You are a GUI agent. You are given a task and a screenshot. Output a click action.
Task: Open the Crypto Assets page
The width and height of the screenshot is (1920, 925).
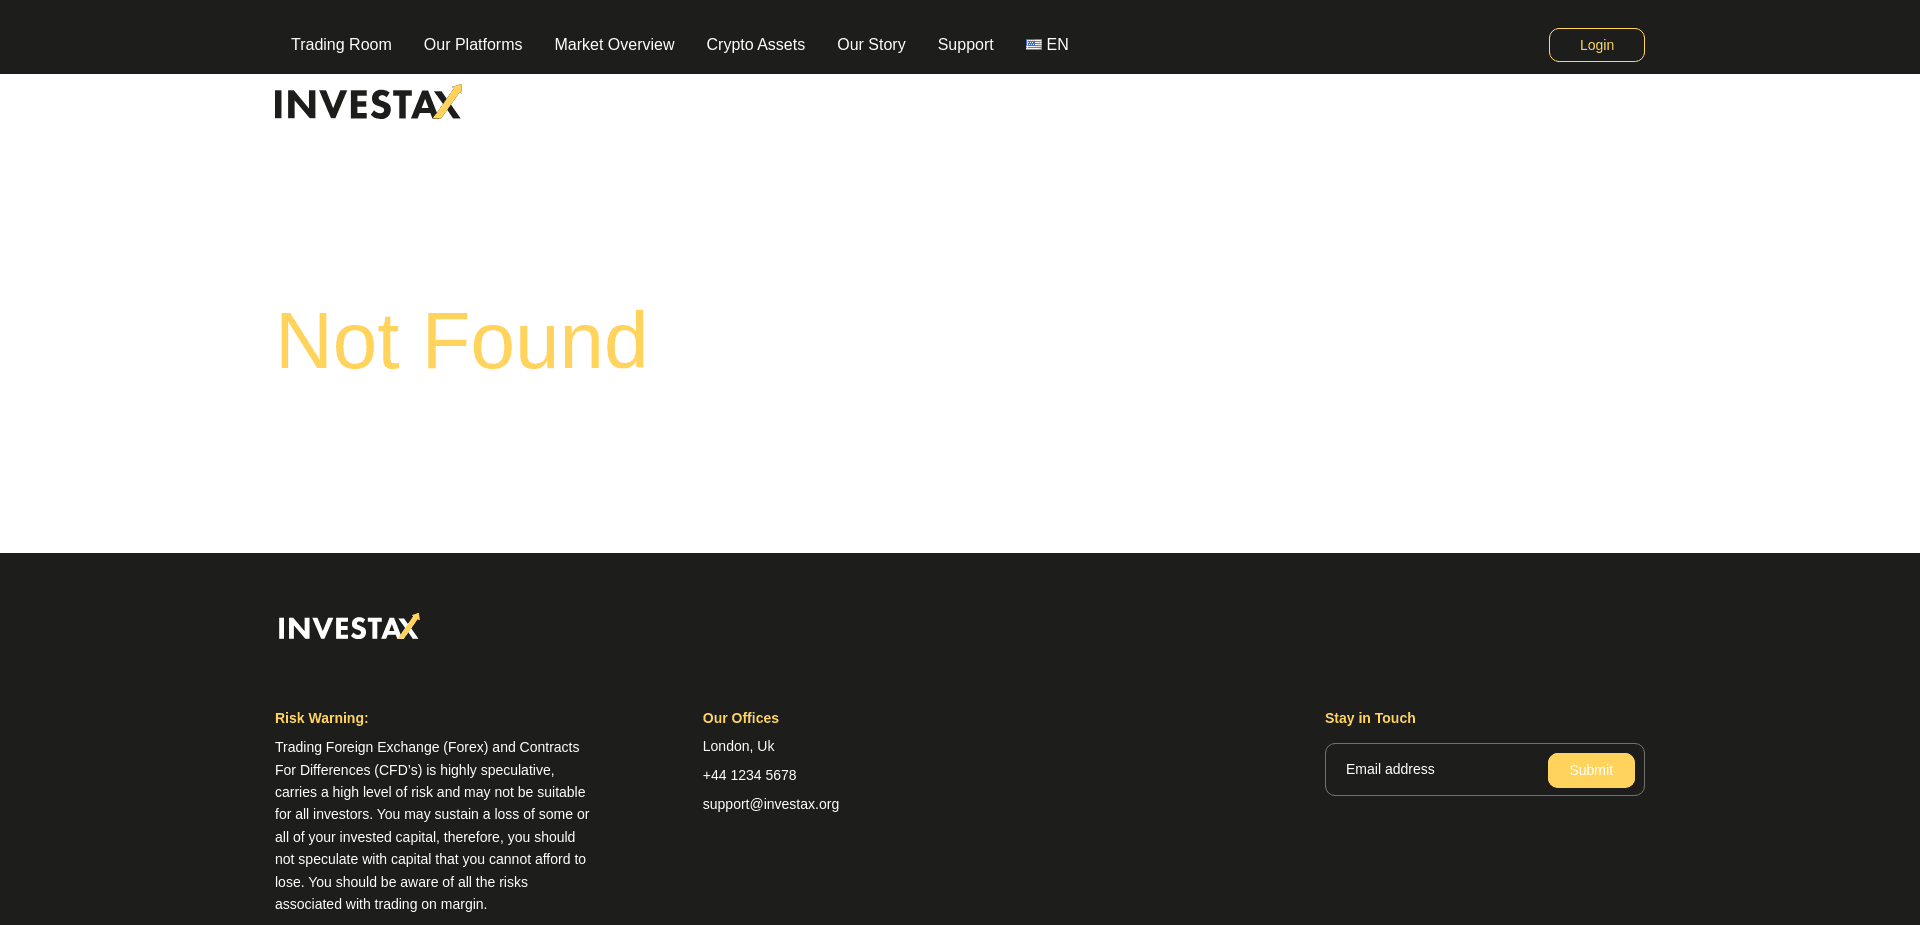755,44
